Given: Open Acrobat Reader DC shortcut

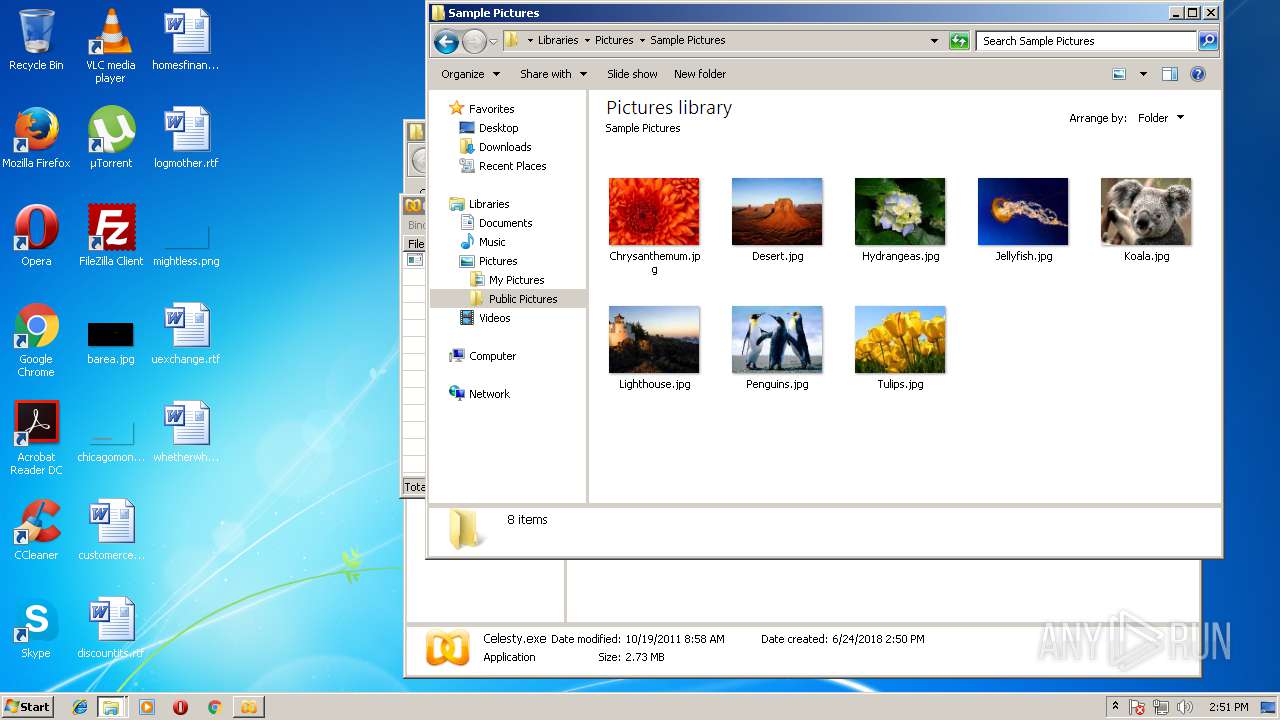Looking at the screenshot, I should (36, 438).
